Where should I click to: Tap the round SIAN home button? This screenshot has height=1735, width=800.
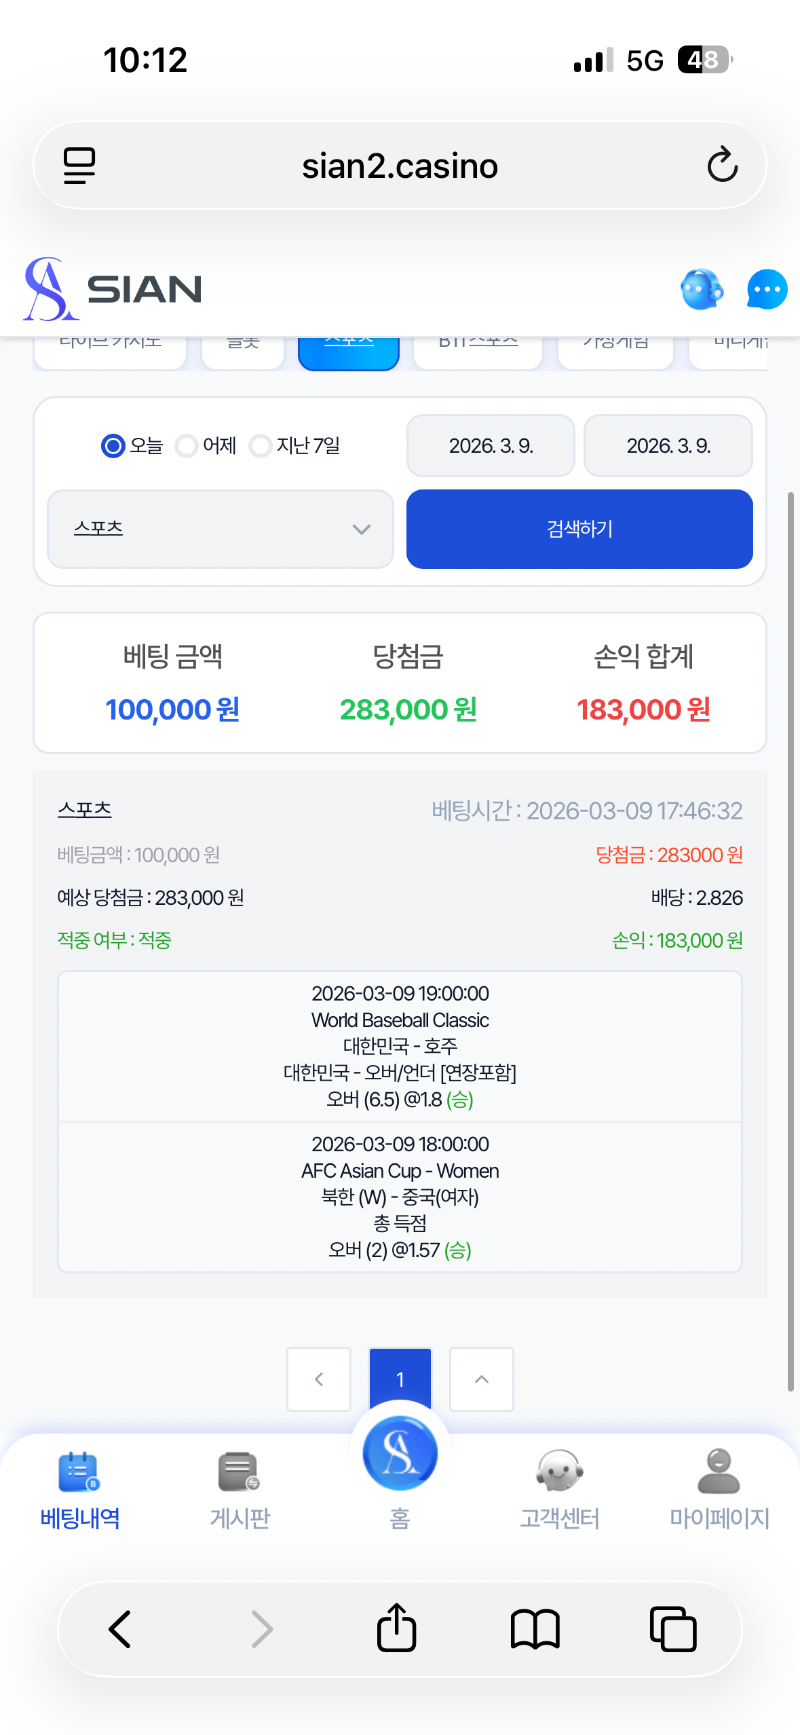(400, 1453)
